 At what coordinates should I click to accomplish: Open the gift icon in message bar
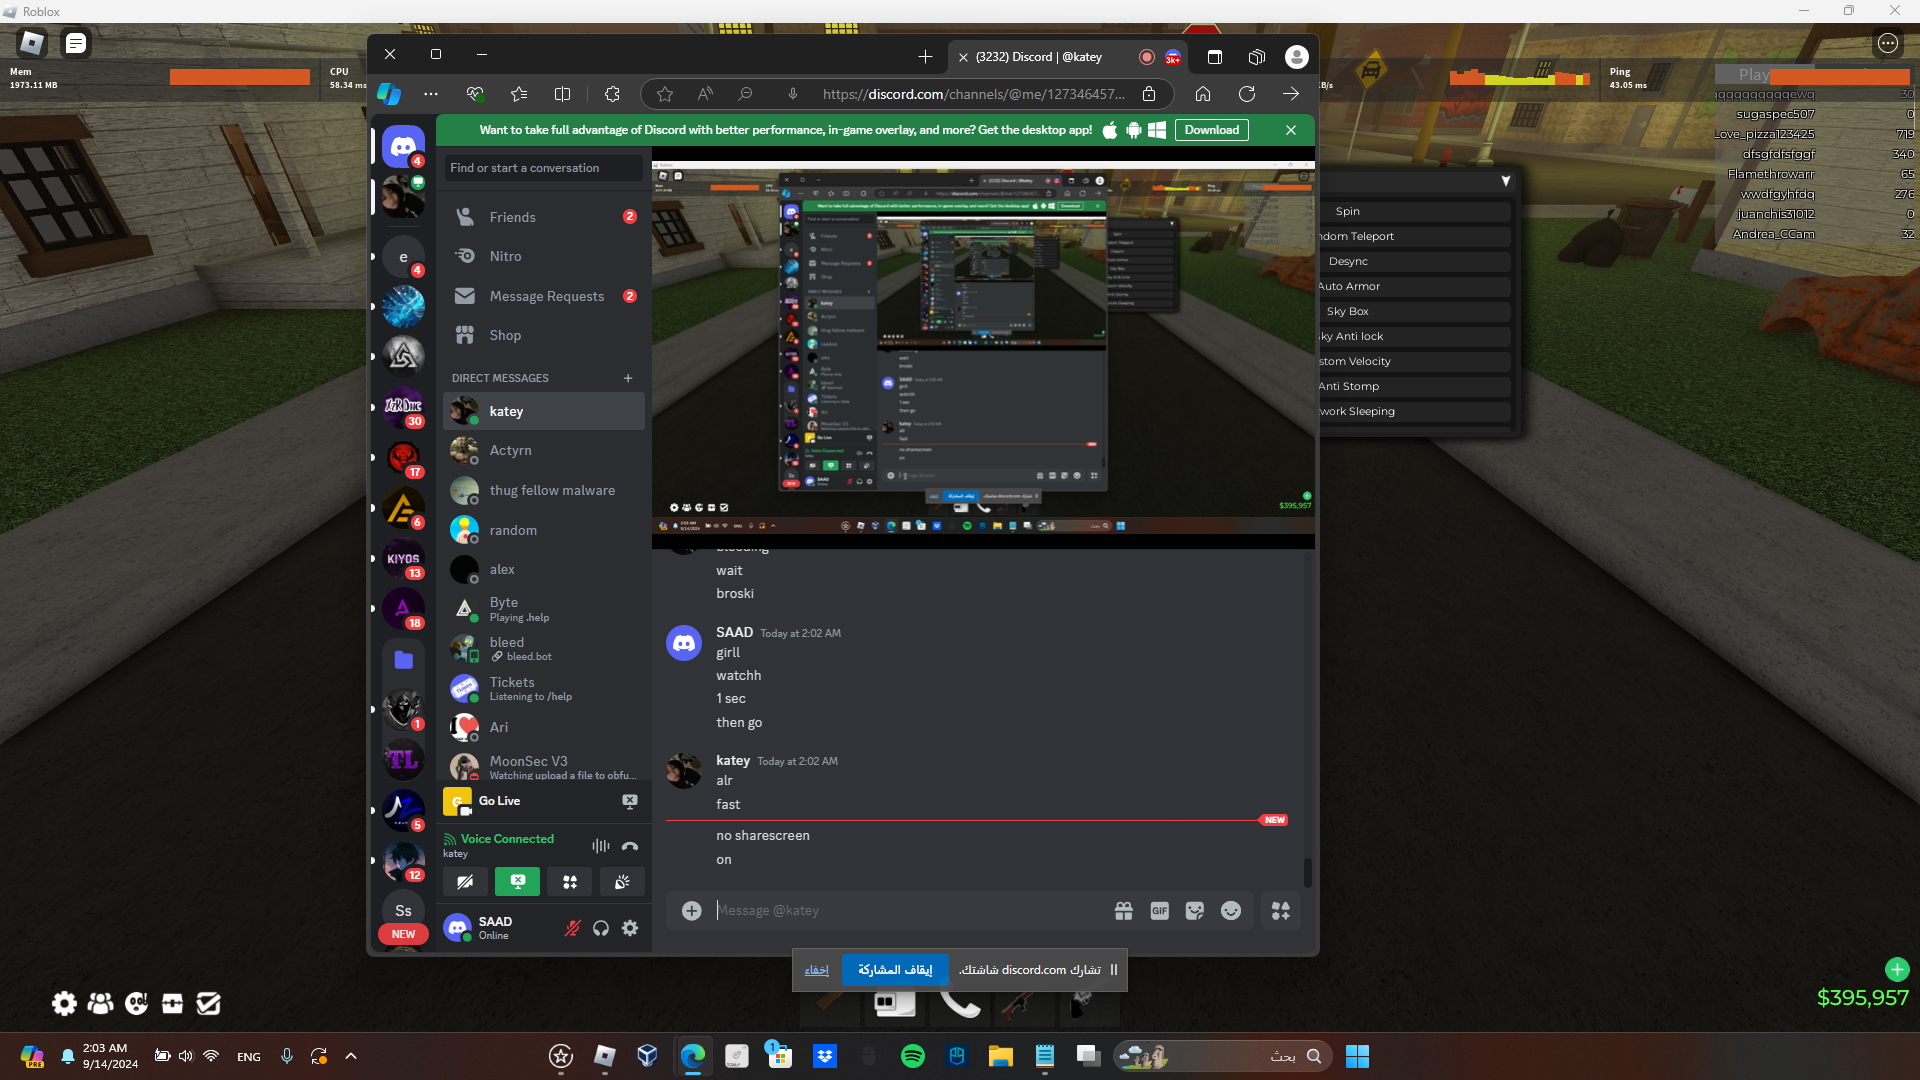1124,910
